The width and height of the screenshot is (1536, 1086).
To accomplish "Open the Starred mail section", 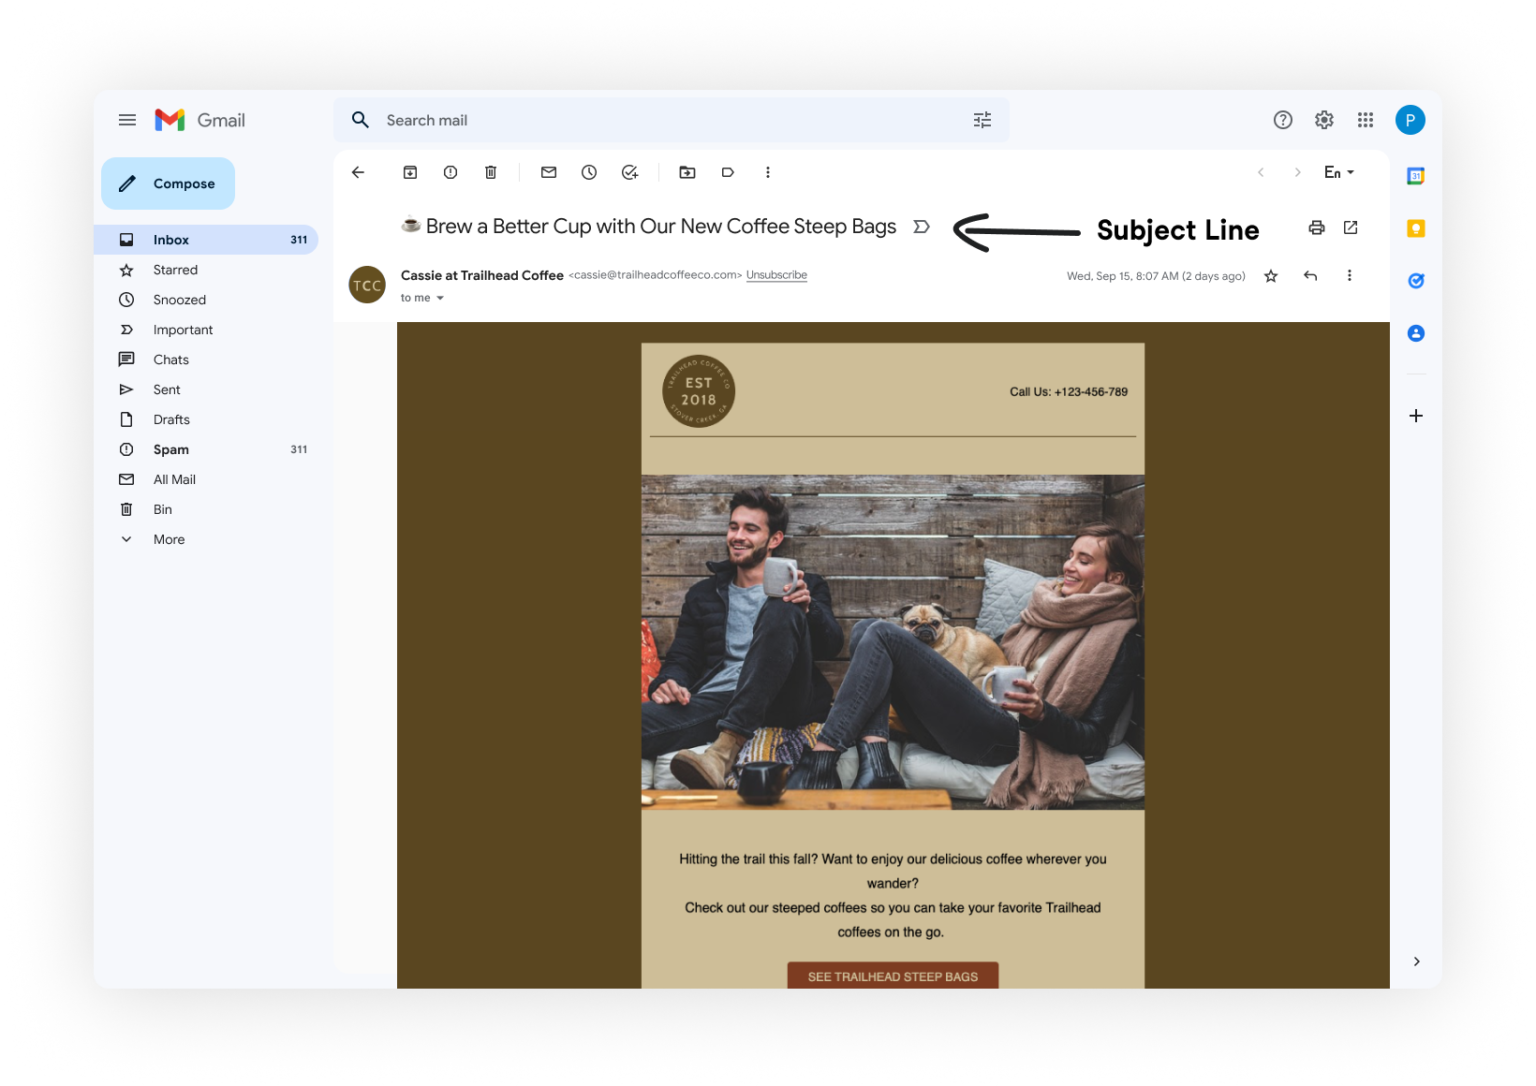I will click(x=175, y=269).
